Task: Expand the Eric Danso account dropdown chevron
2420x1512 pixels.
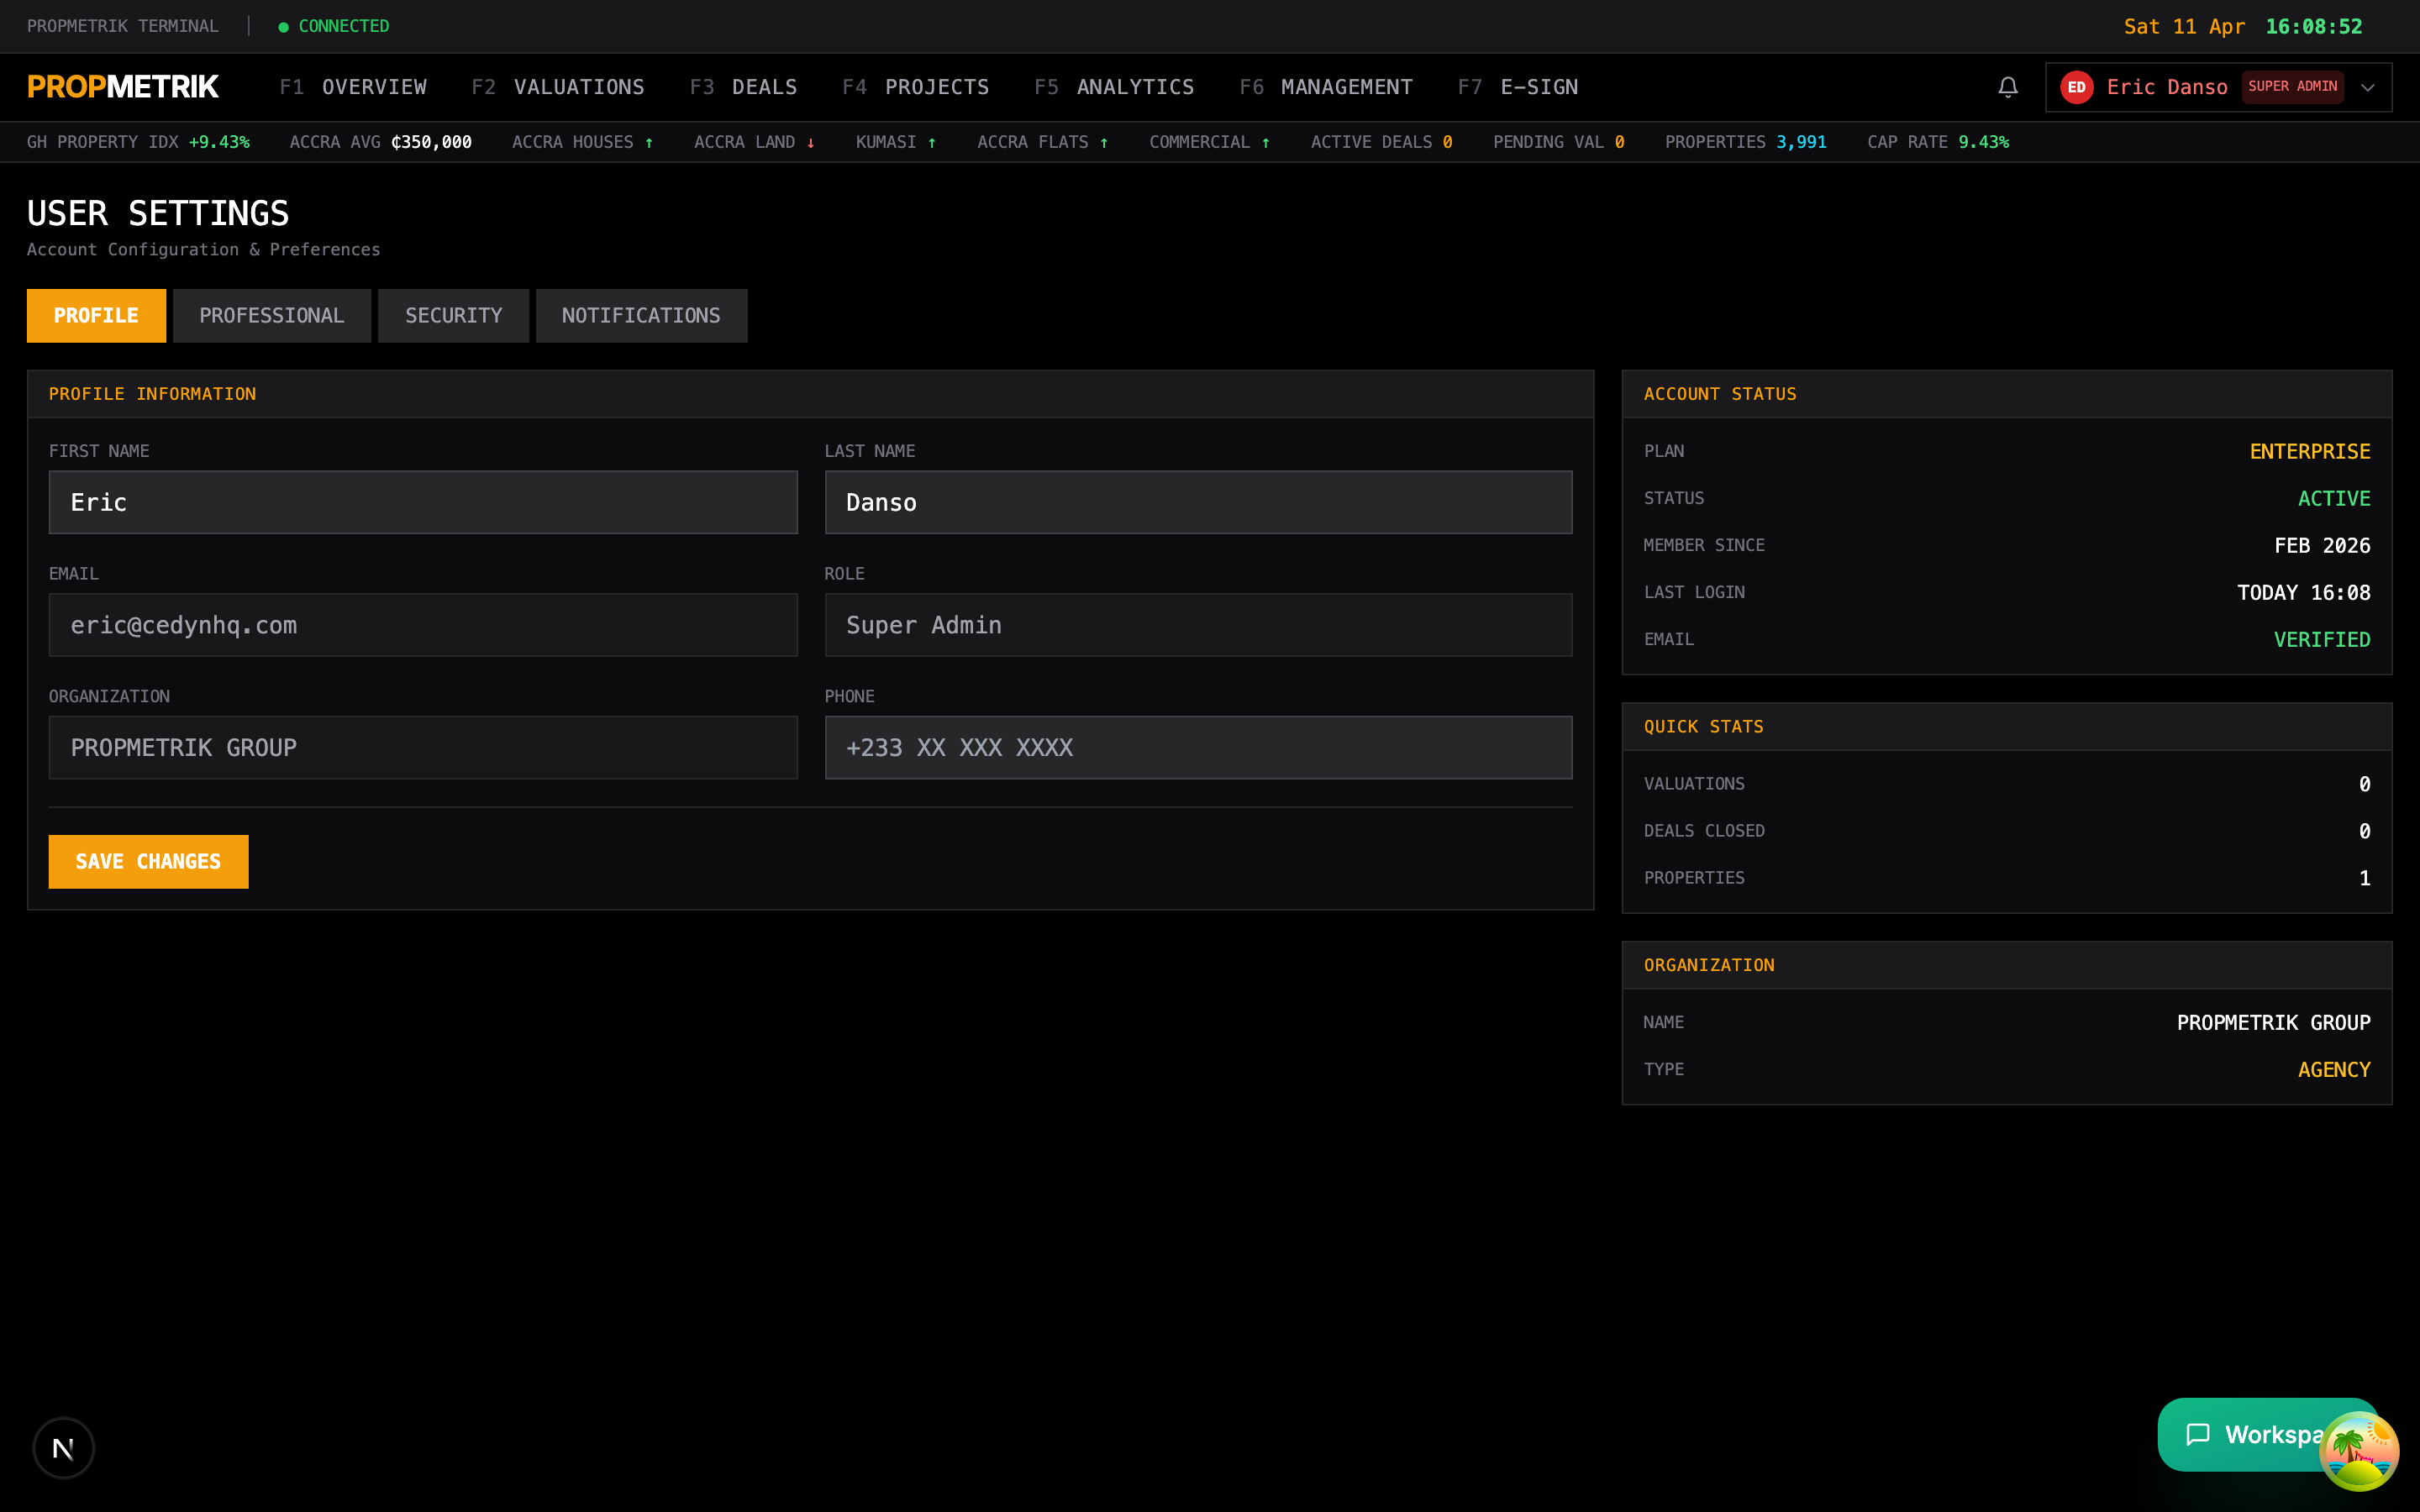Action: (x=2367, y=87)
